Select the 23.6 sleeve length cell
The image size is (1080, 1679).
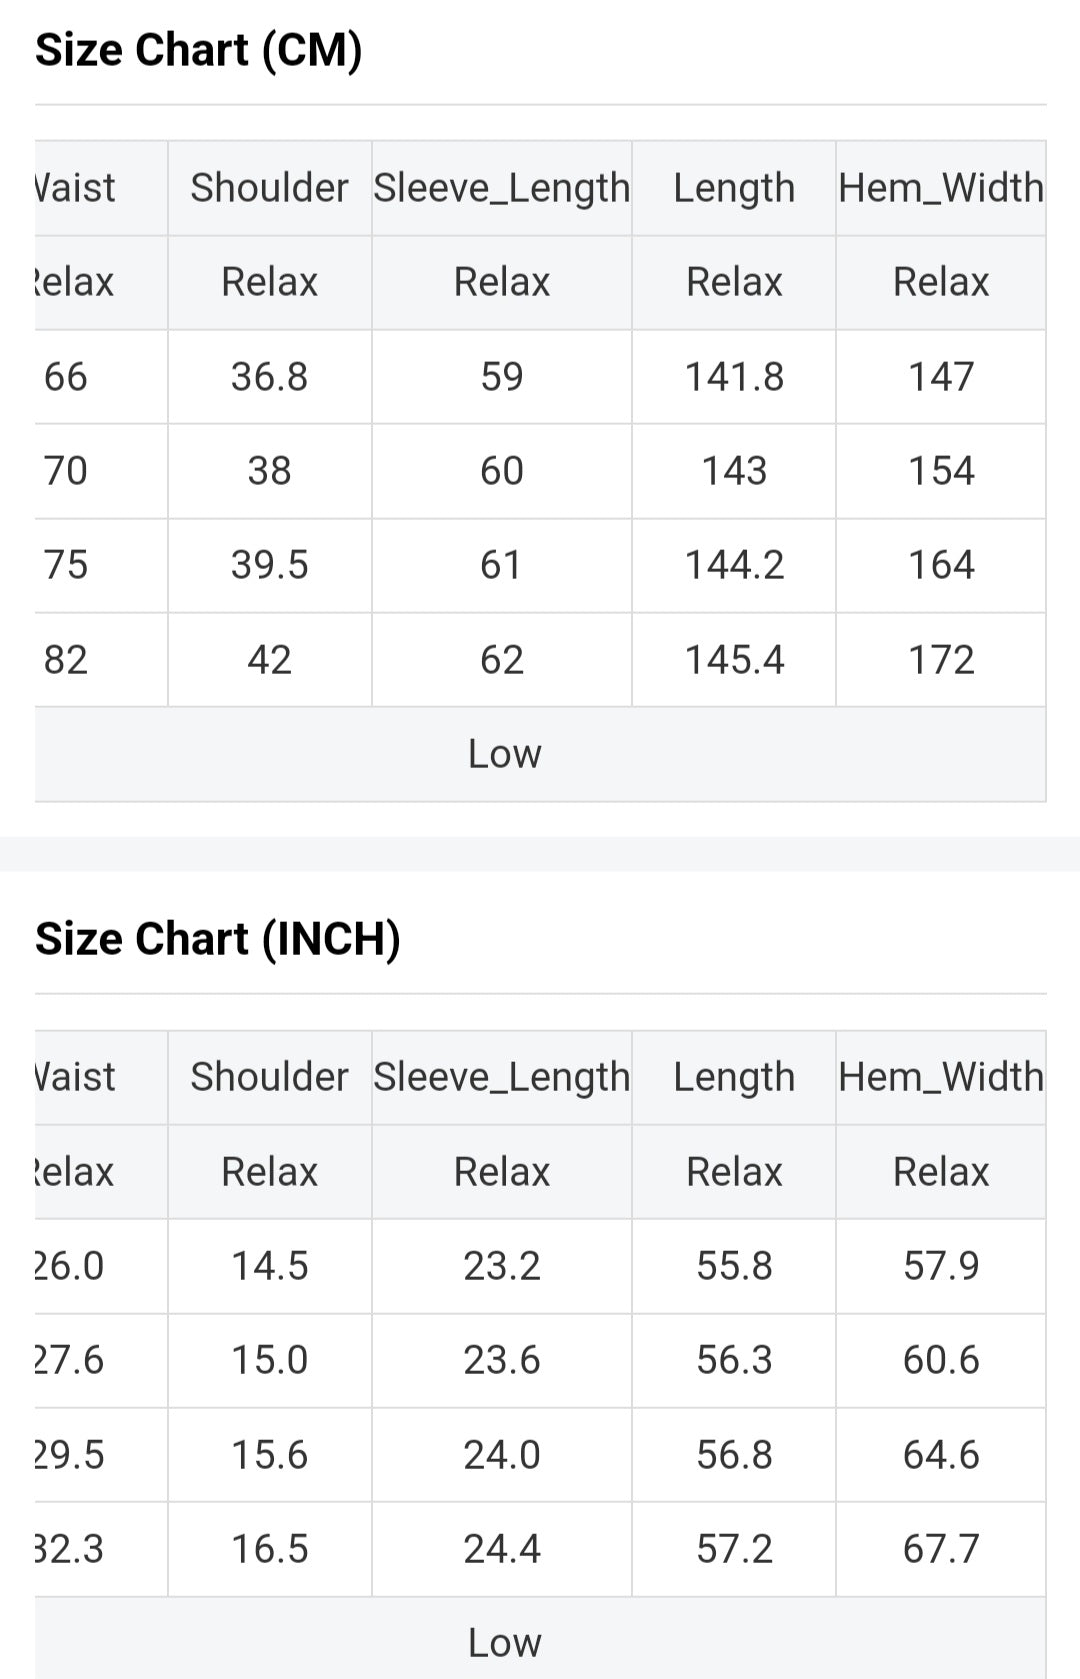point(501,1360)
